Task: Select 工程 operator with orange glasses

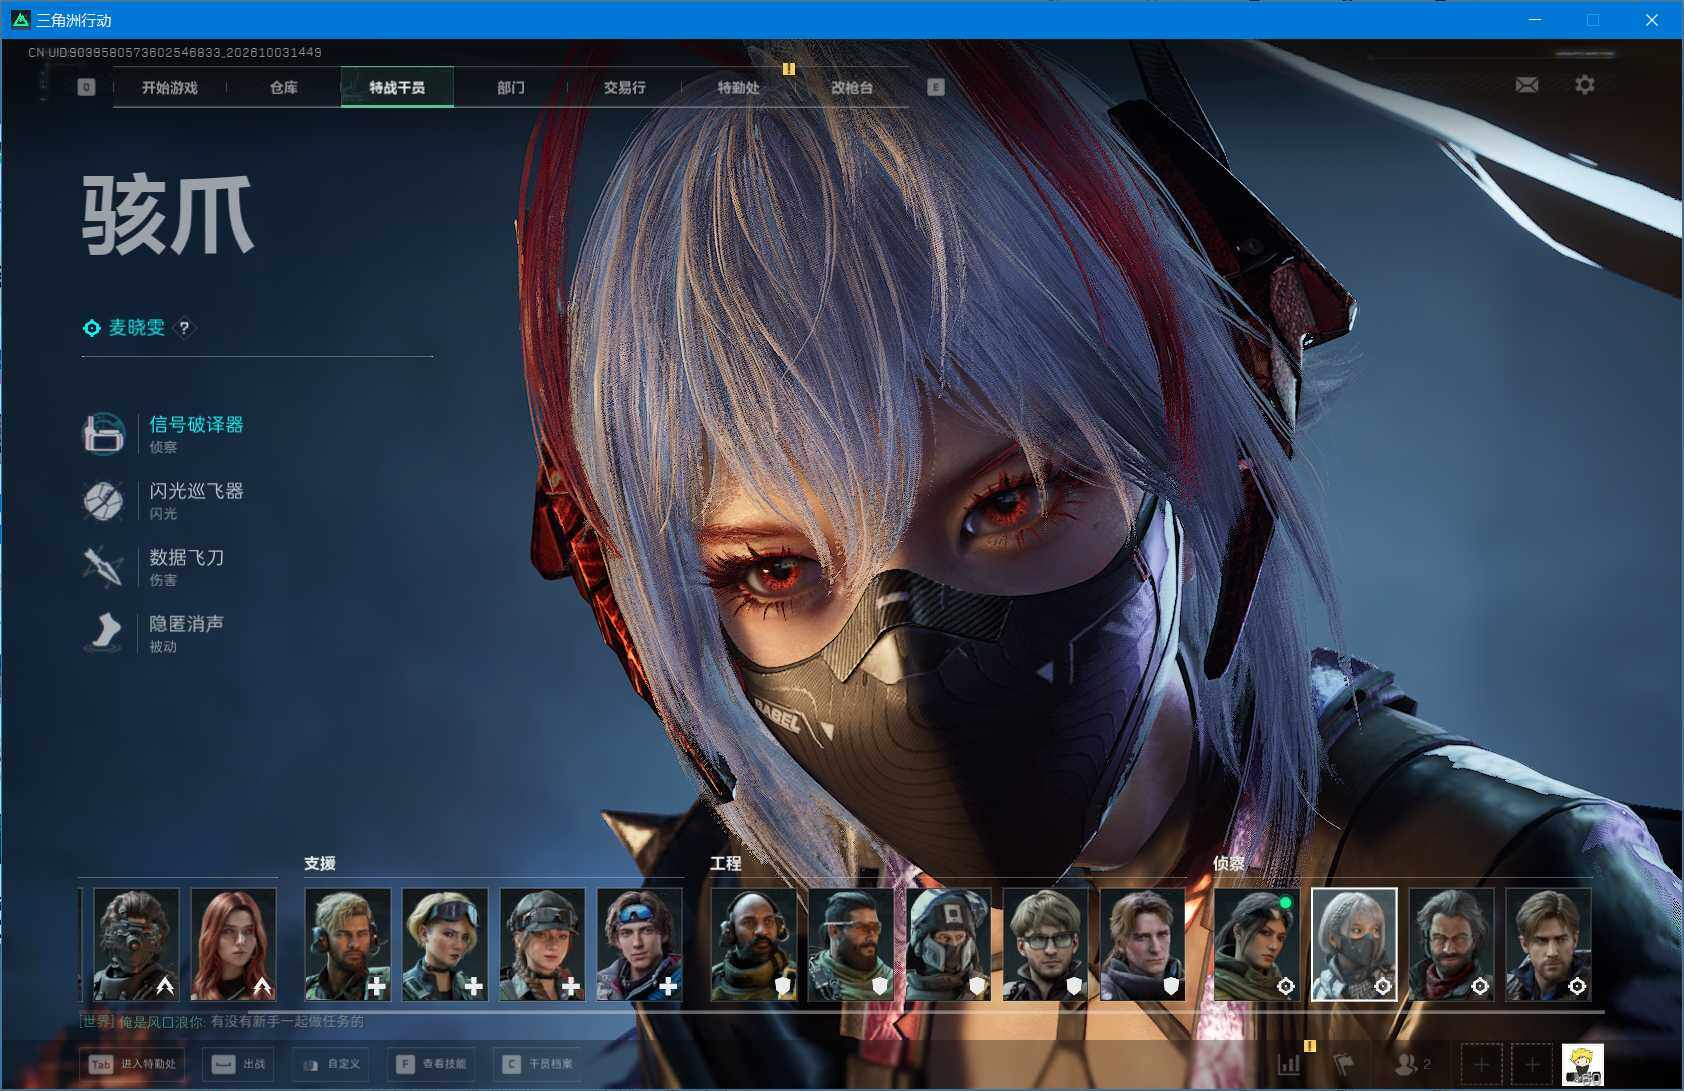Action: tap(851, 945)
